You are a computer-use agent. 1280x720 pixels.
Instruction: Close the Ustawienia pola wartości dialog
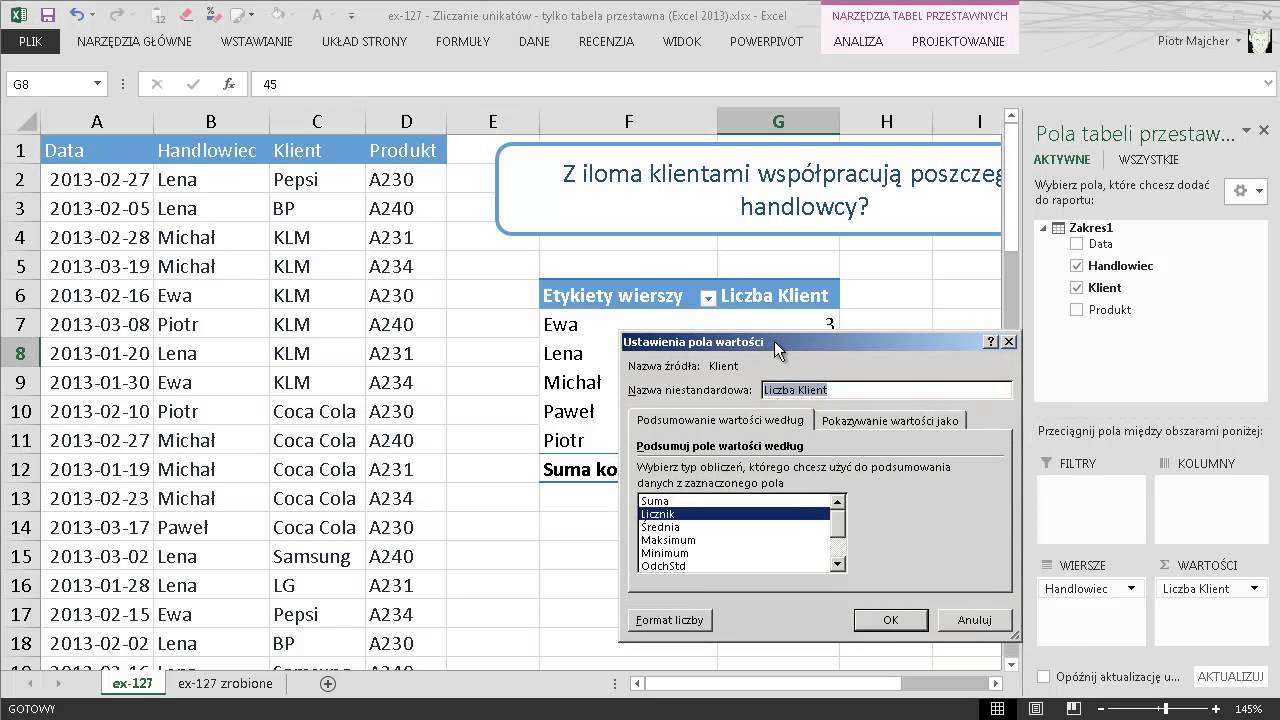pyautogui.click(x=1008, y=341)
